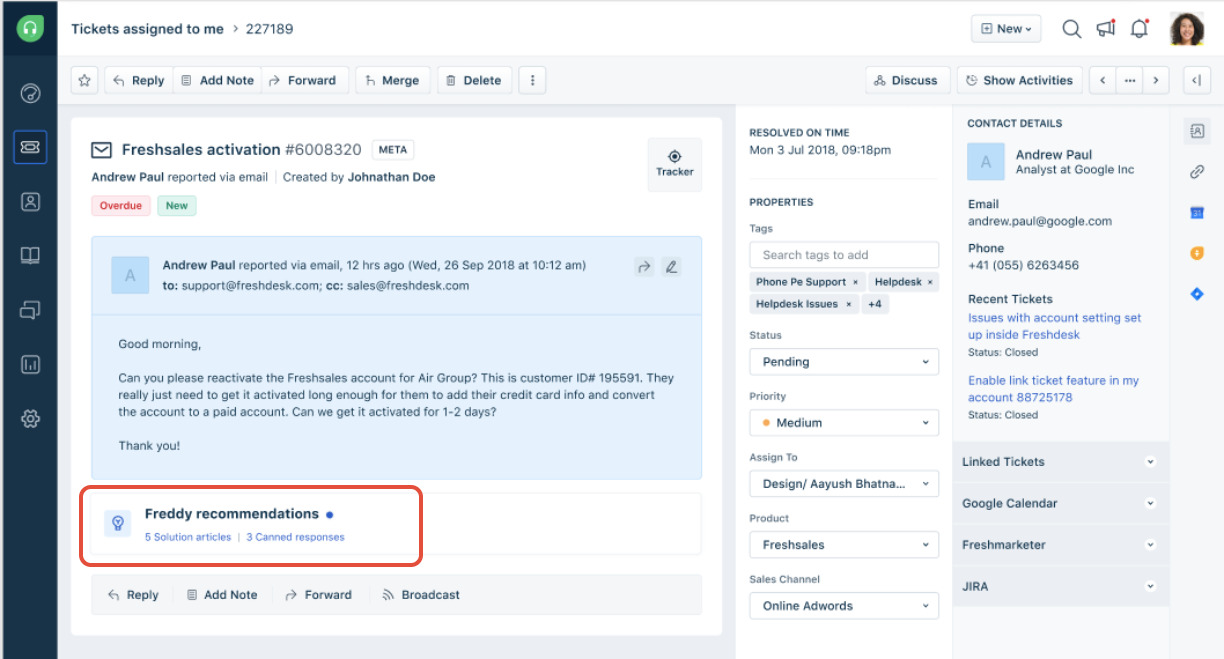Open the Admin gear icon in sidebar
This screenshot has width=1224, height=659.
(x=30, y=419)
